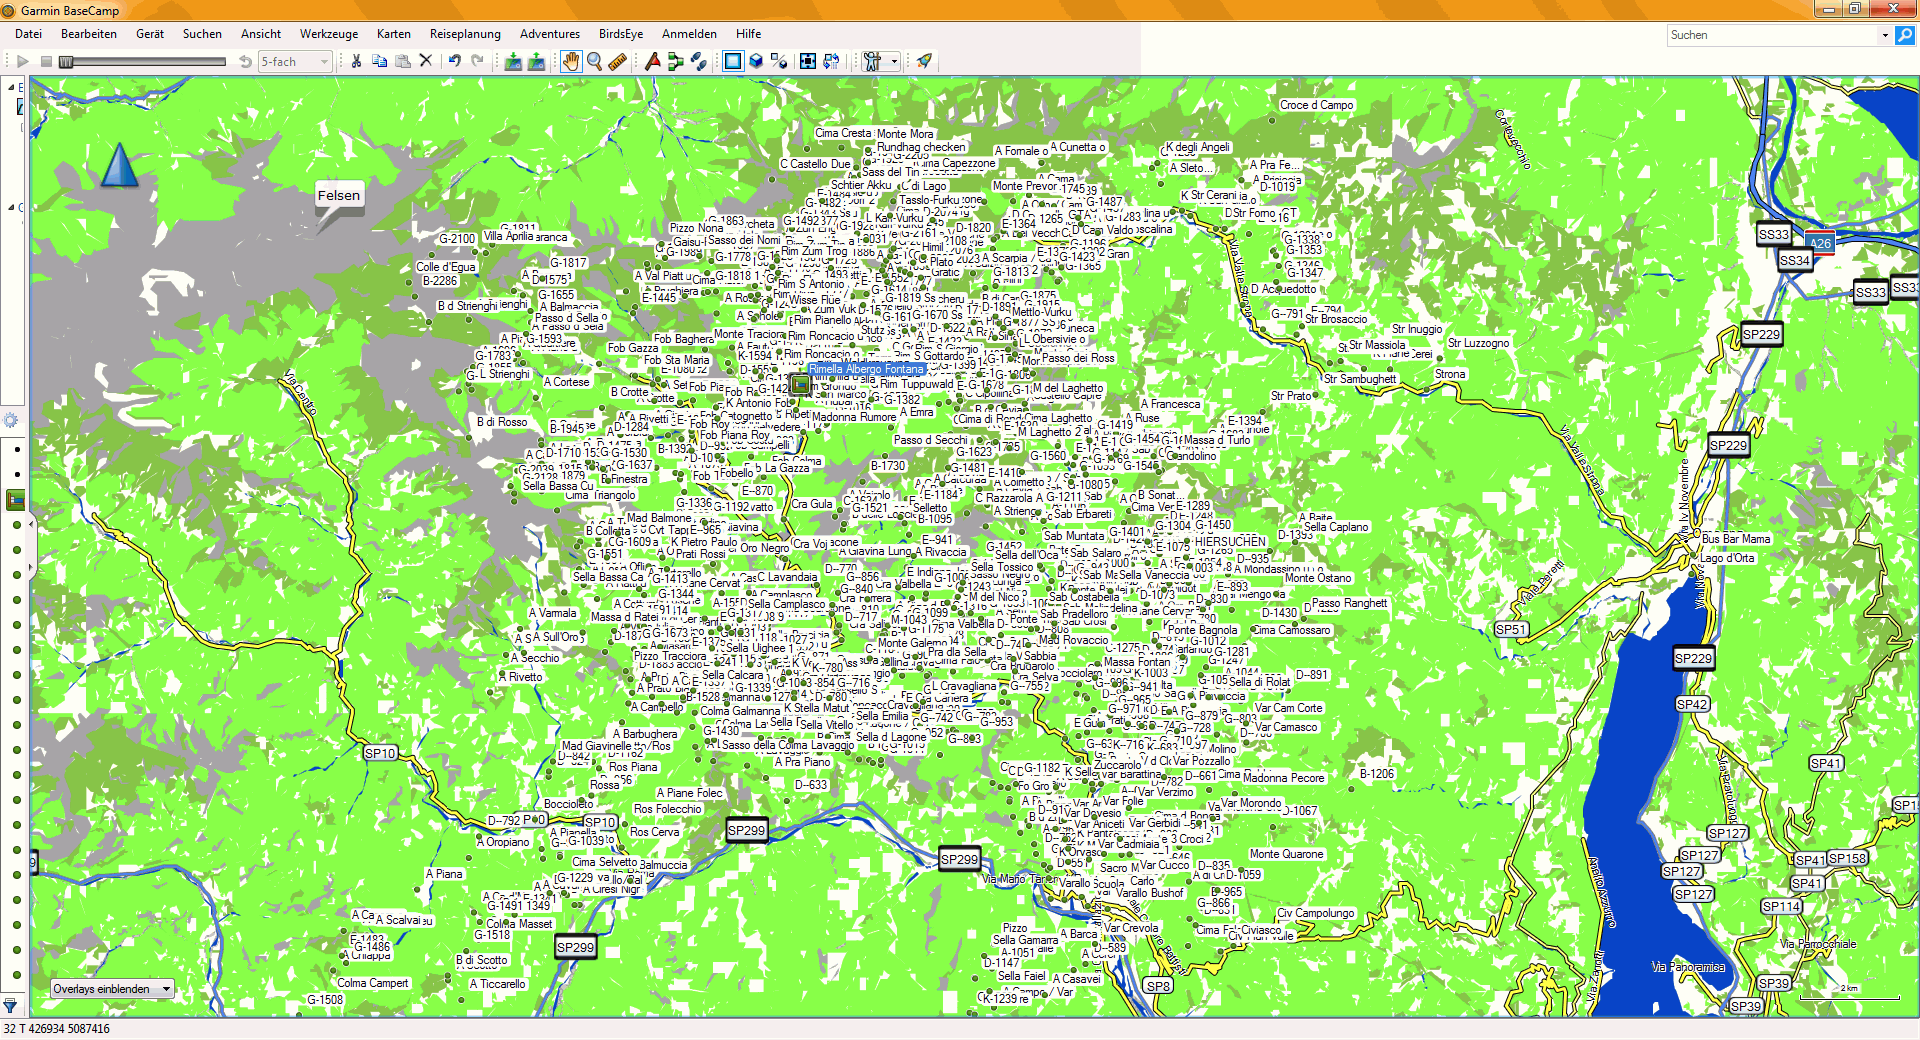The height and width of the screenshot is (1040, 1920).
Task: Click the Rimella Albergo Fontana waypoint label
Action: click(x=866, y=369)
